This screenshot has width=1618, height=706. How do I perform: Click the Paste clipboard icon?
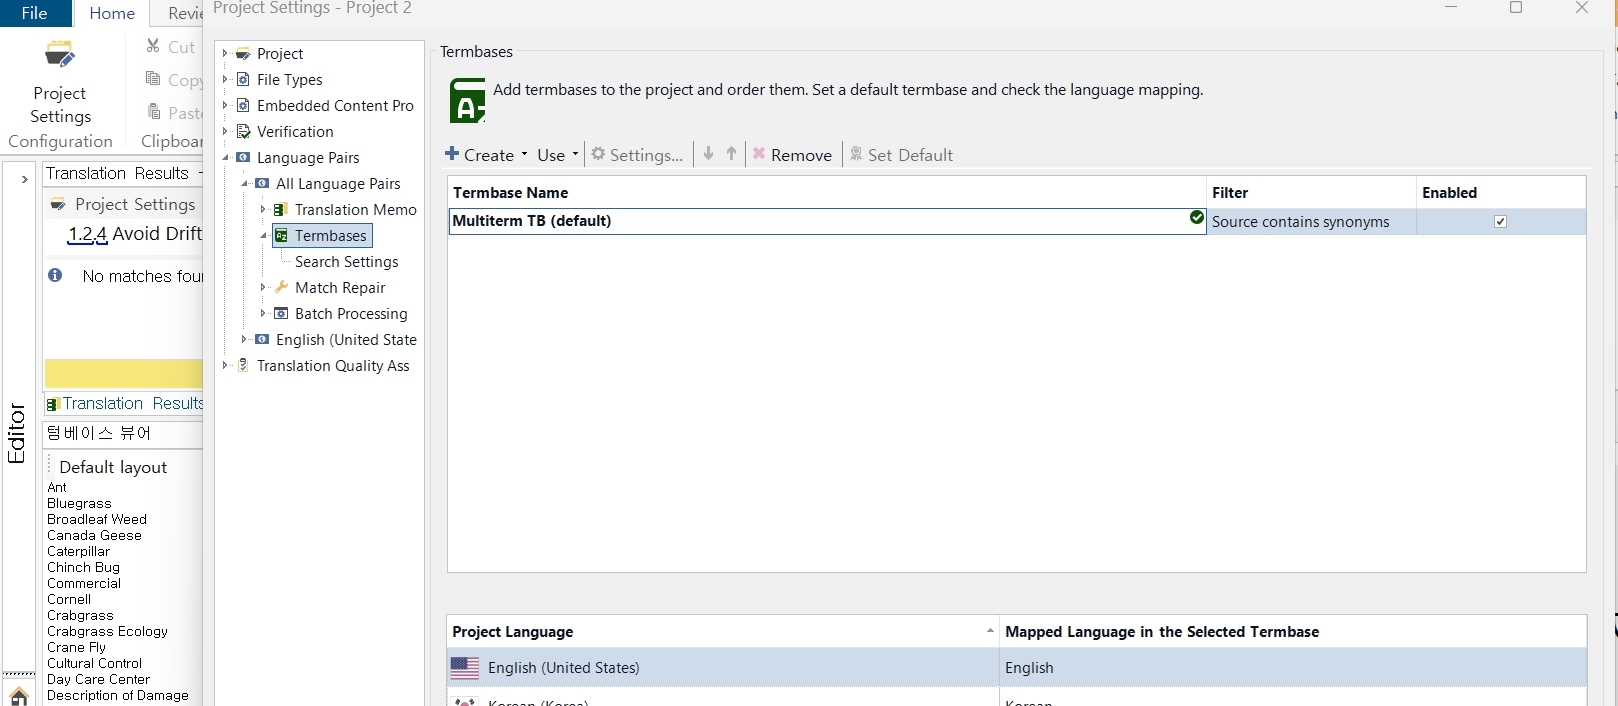(153, 112)
